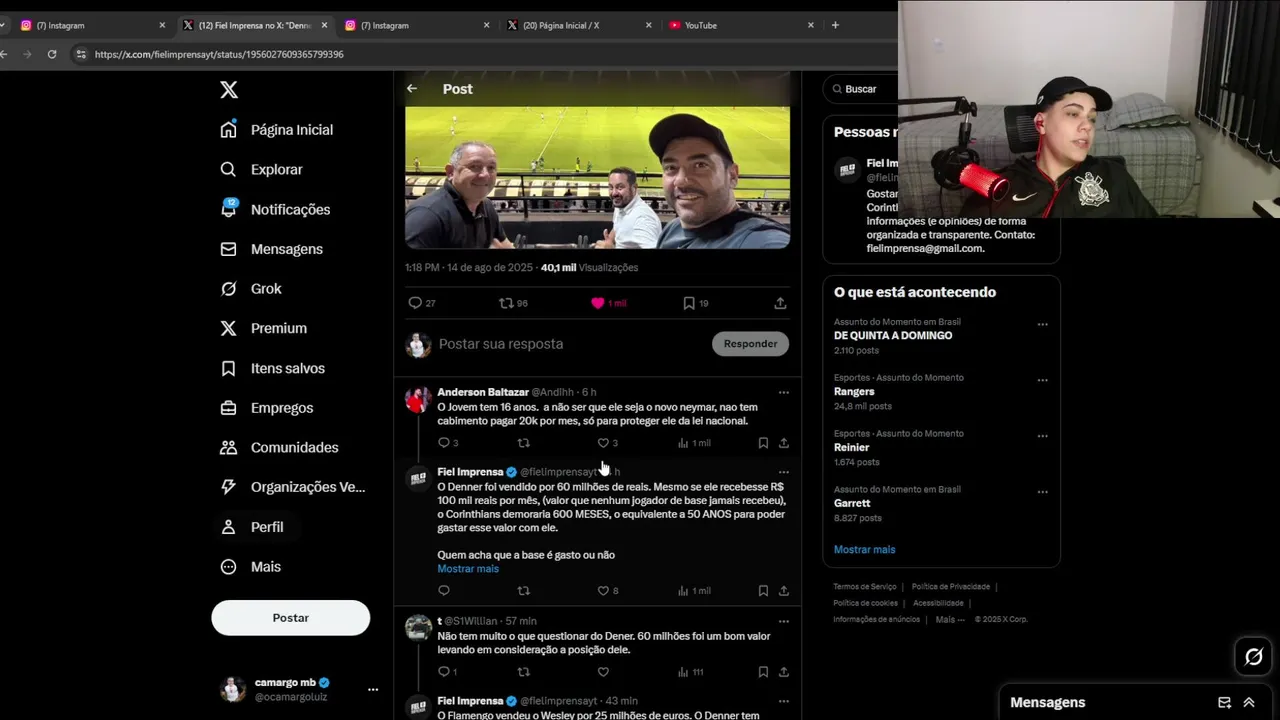Open more options on Fiel Imprensa's Denner reply
The image size is (1280, 720).
click(783, 472)
